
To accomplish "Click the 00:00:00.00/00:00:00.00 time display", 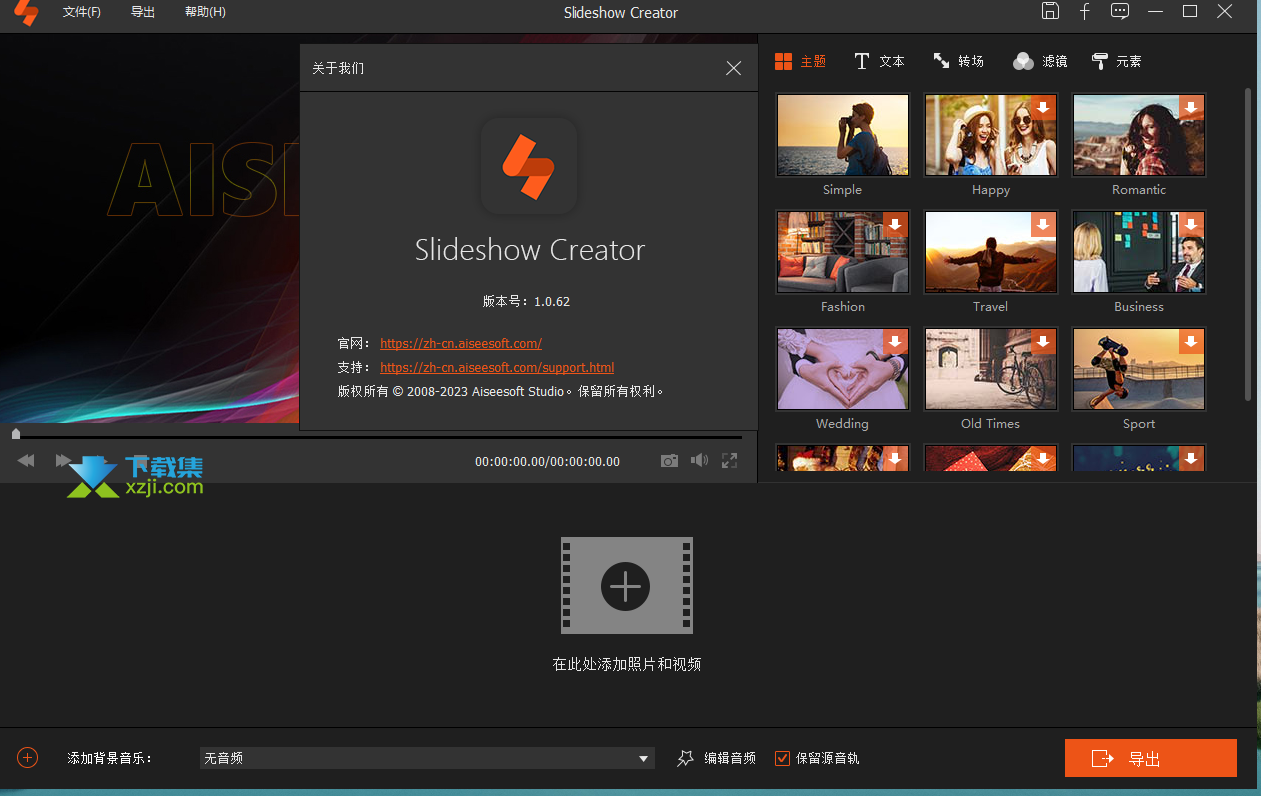I will 547,461.
